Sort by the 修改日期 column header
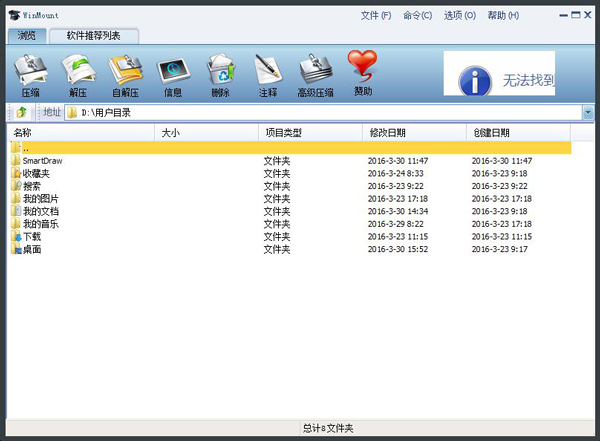The image size is (600, 441). [x=414, y=133]
